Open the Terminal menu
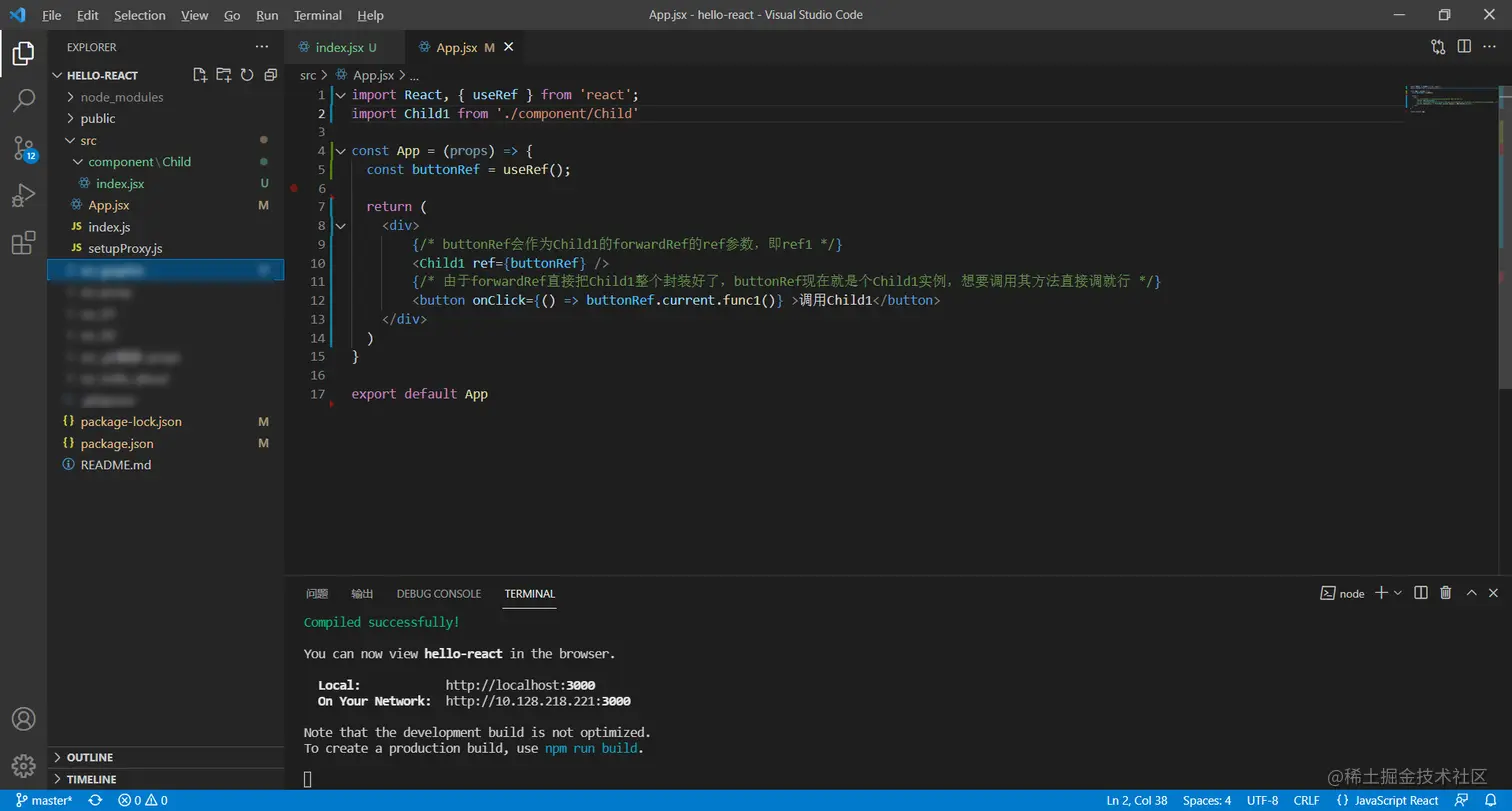 tap(318, 15)
